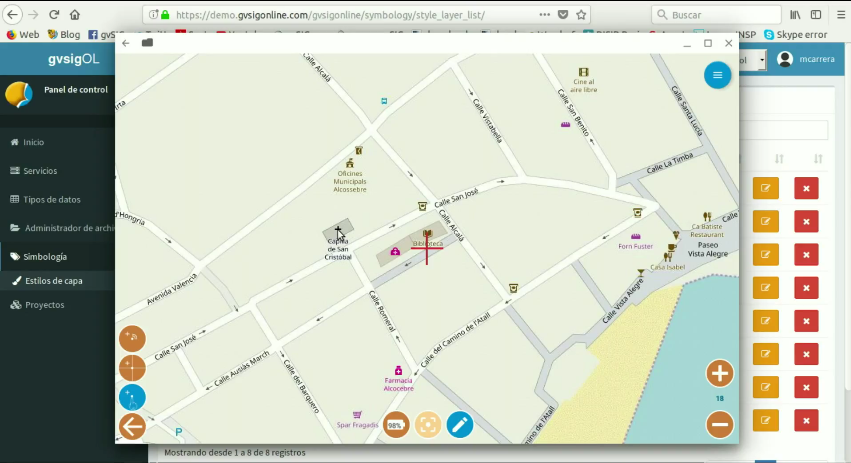The height and width of the screenshot is (463, 851).
Task: Select the blue finger-touch add-point tool
Action: click(x=132, y=397)
